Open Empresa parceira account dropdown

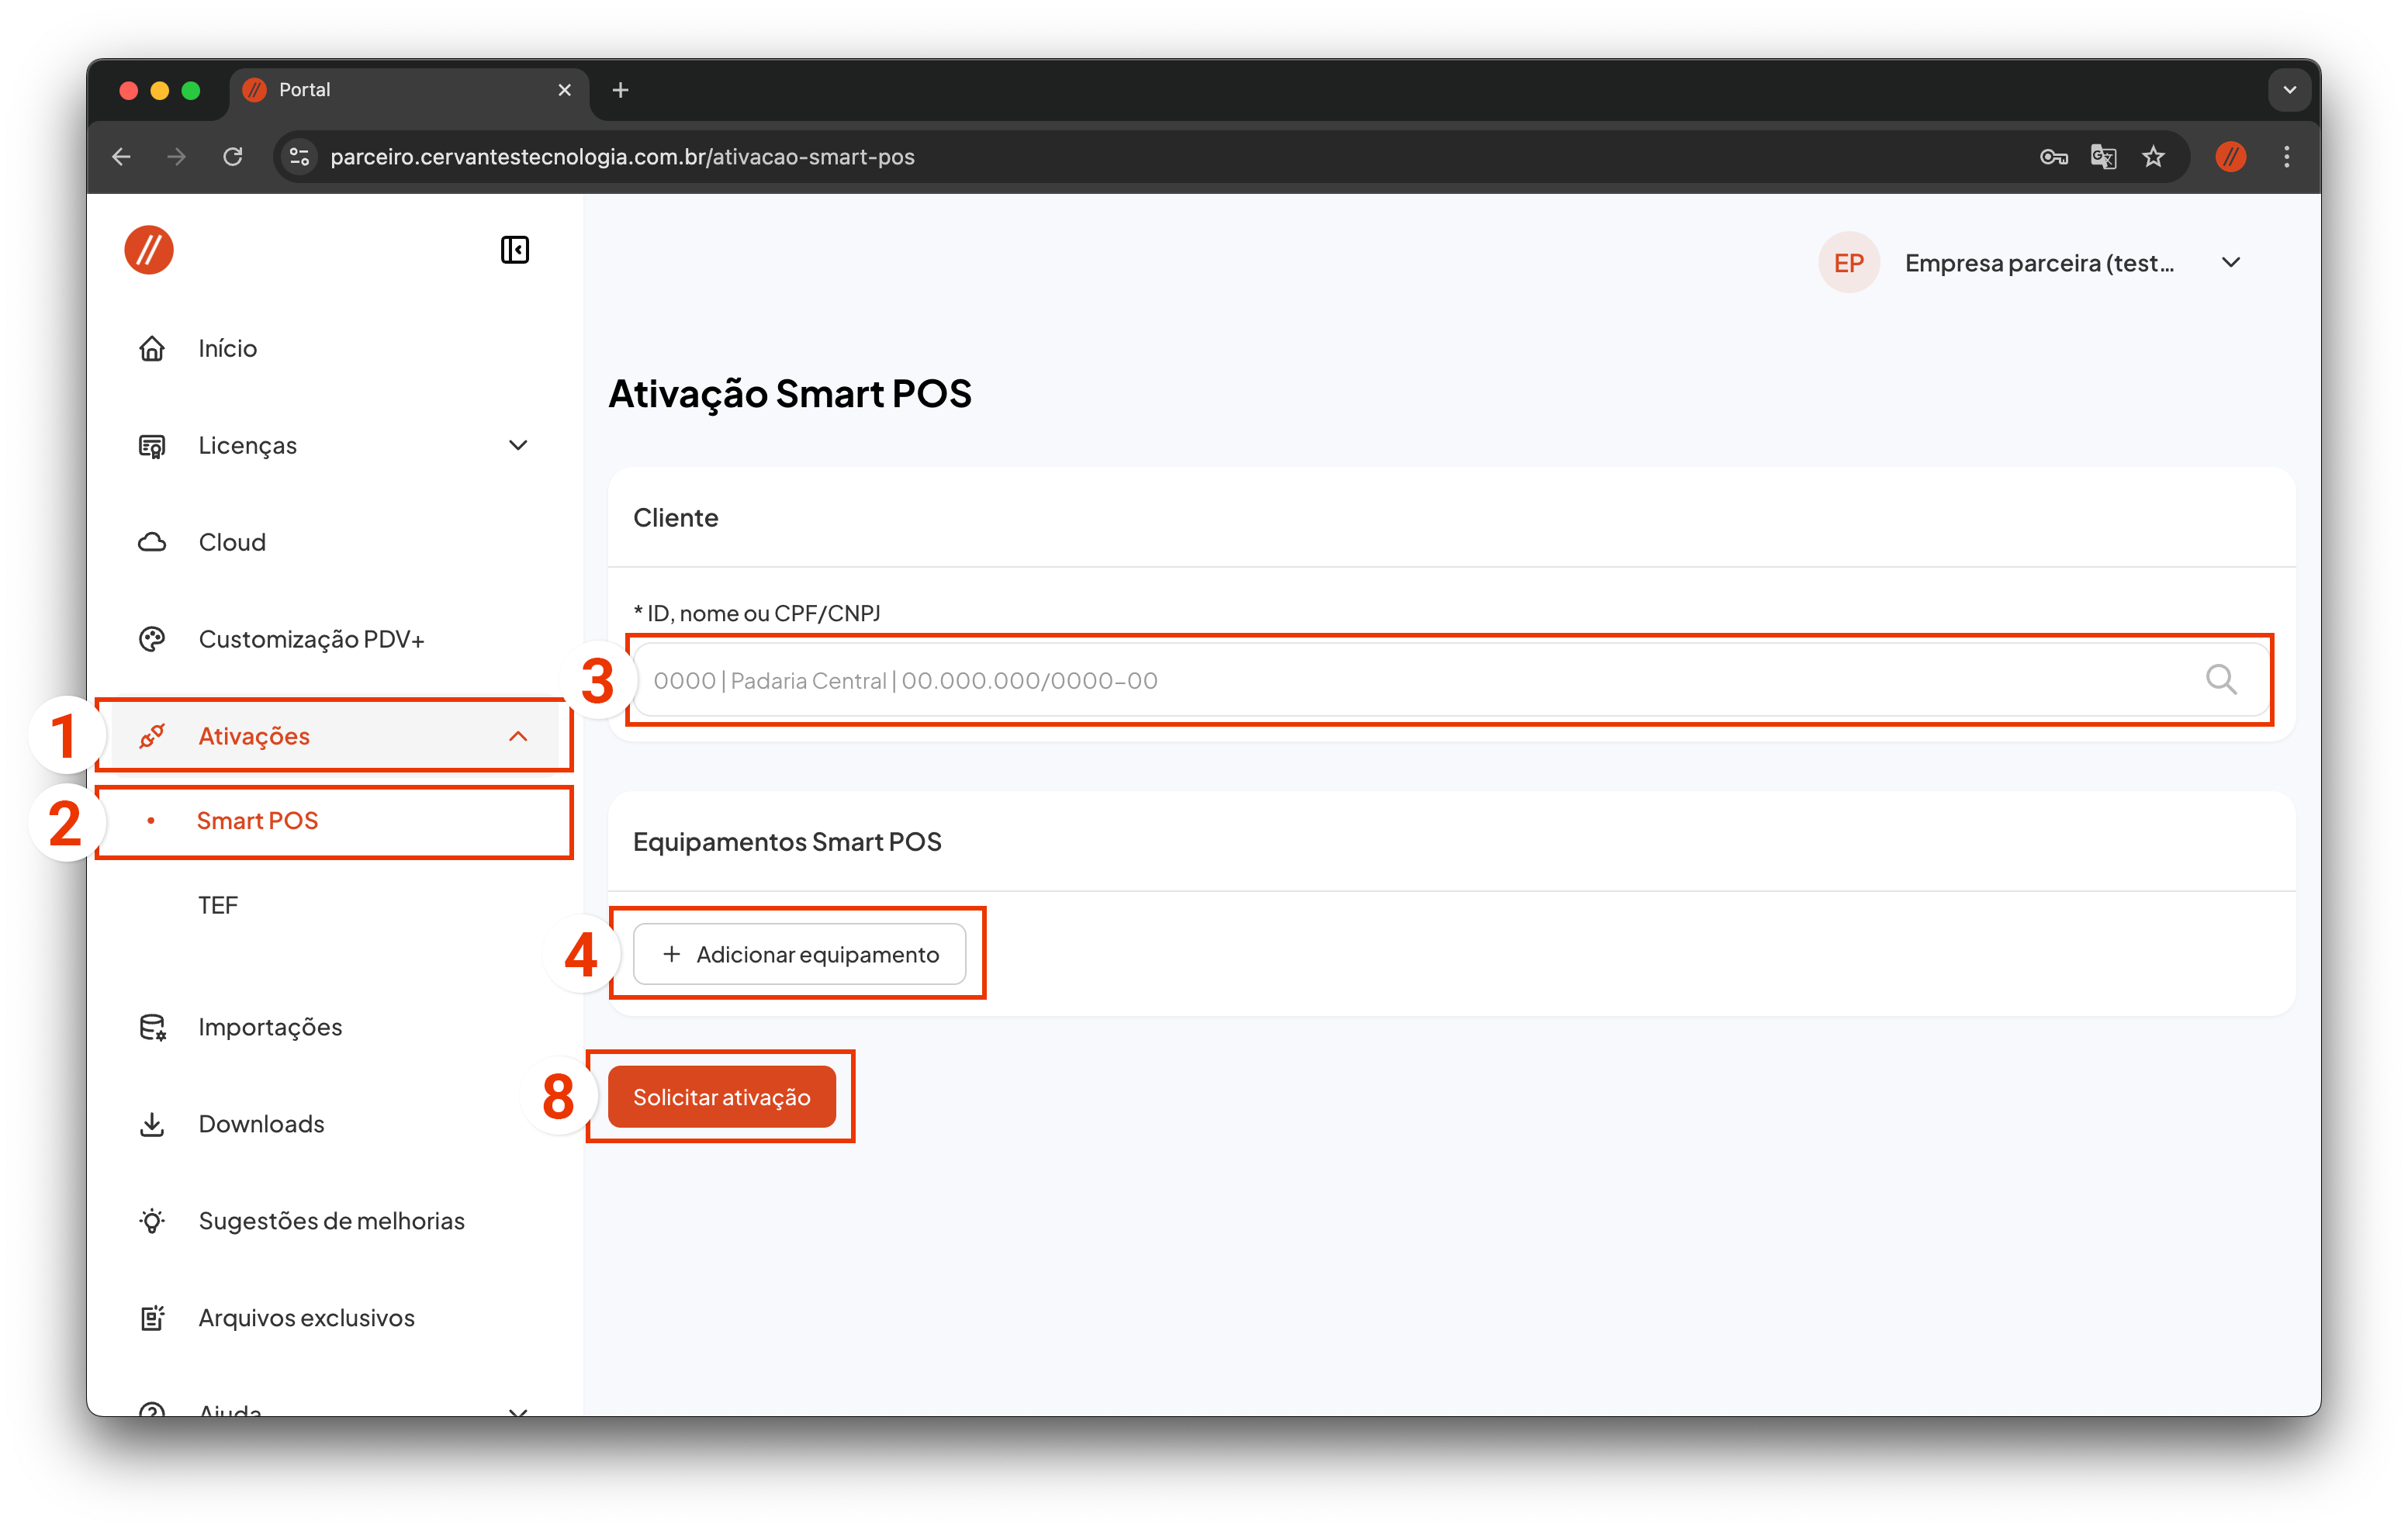[x=2230, y=263]
